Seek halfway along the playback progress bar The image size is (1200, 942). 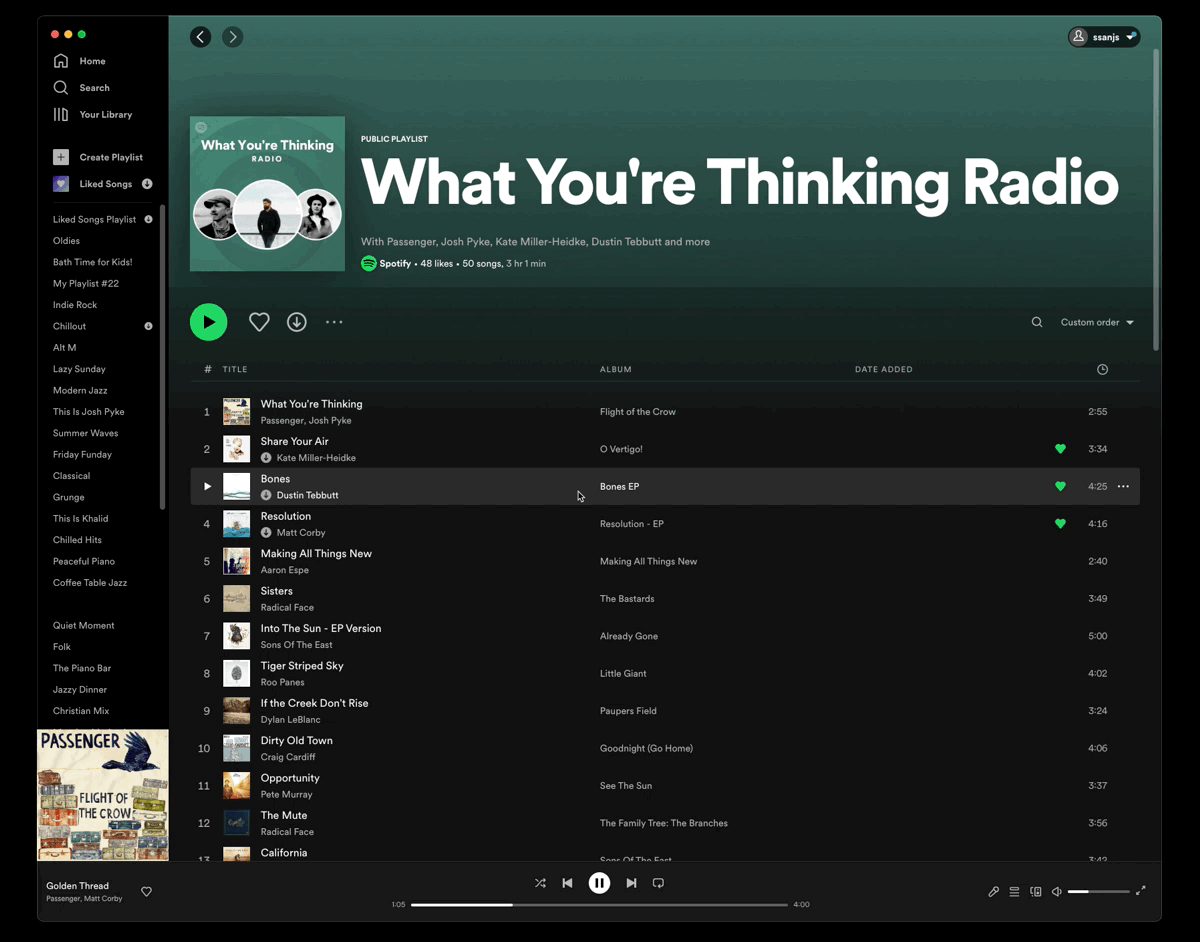[600, 903]
